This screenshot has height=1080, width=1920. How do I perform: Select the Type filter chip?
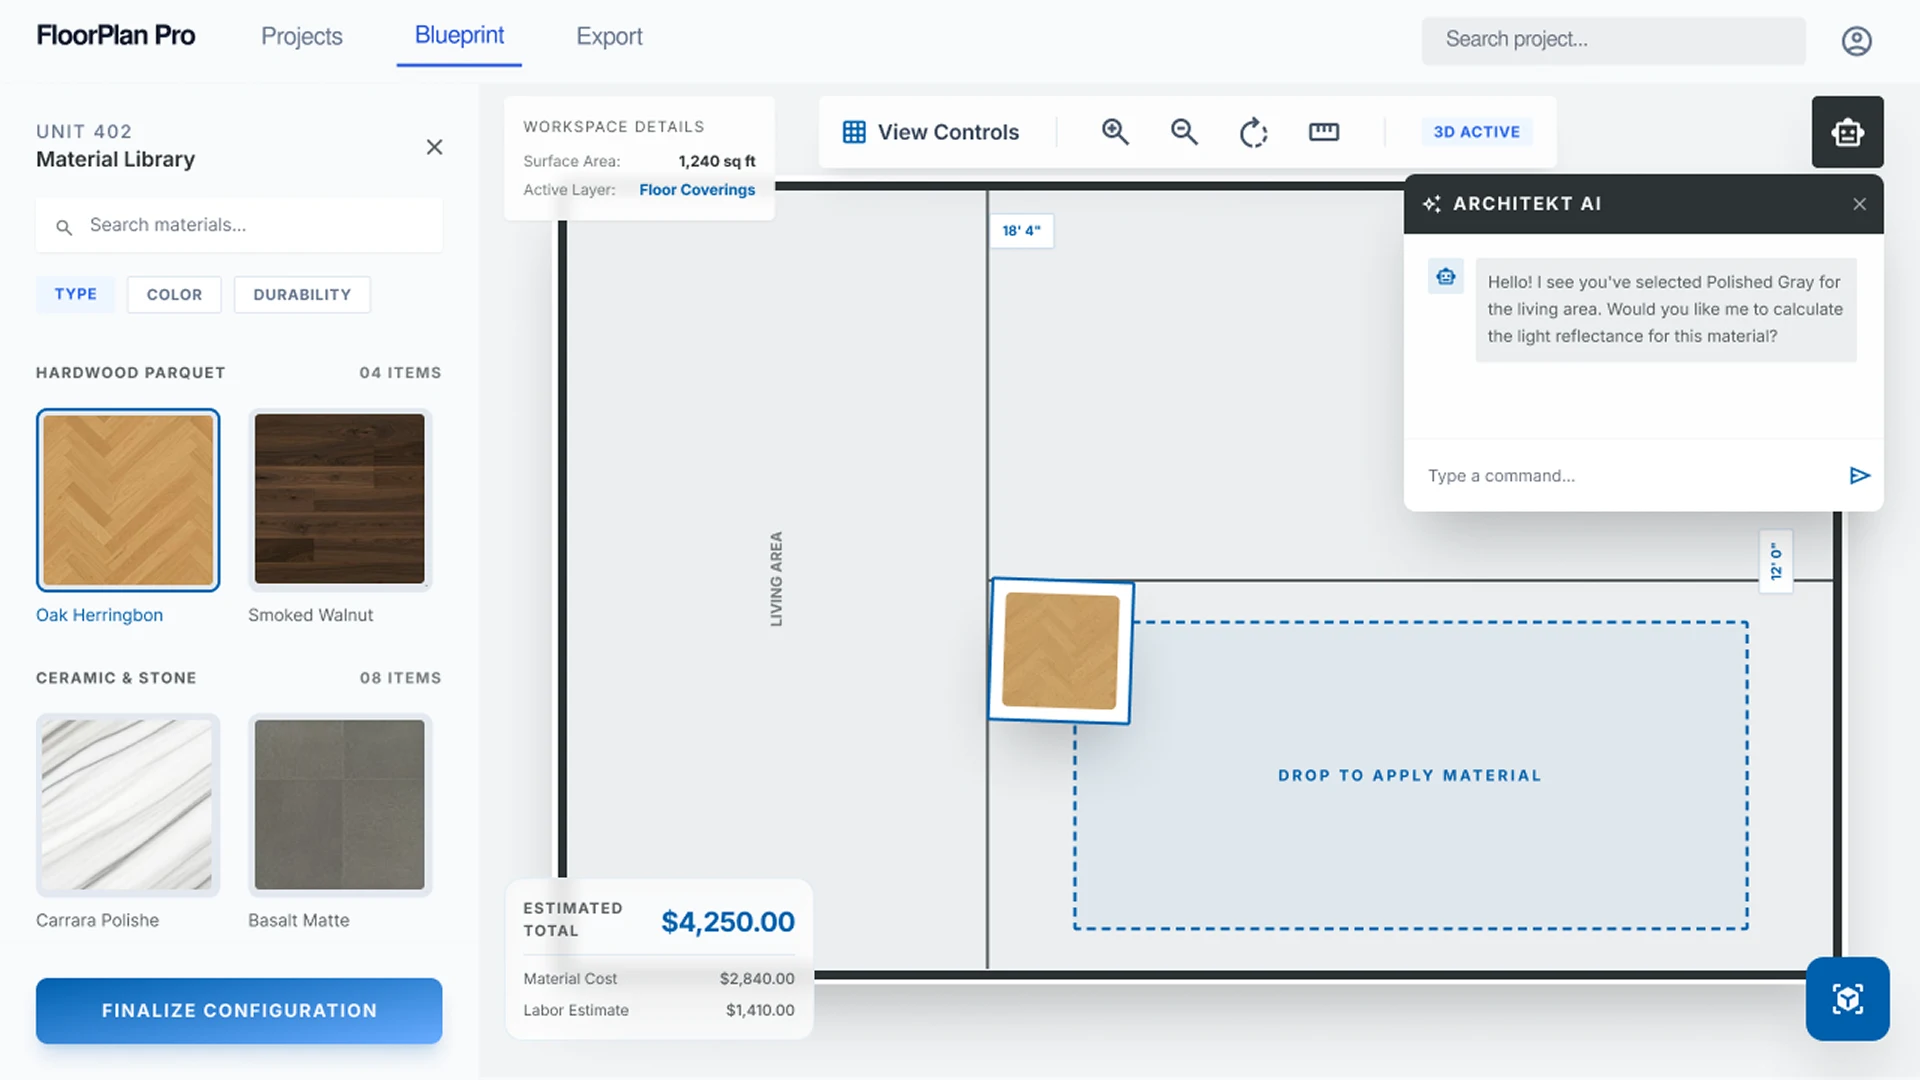[76, 294]
